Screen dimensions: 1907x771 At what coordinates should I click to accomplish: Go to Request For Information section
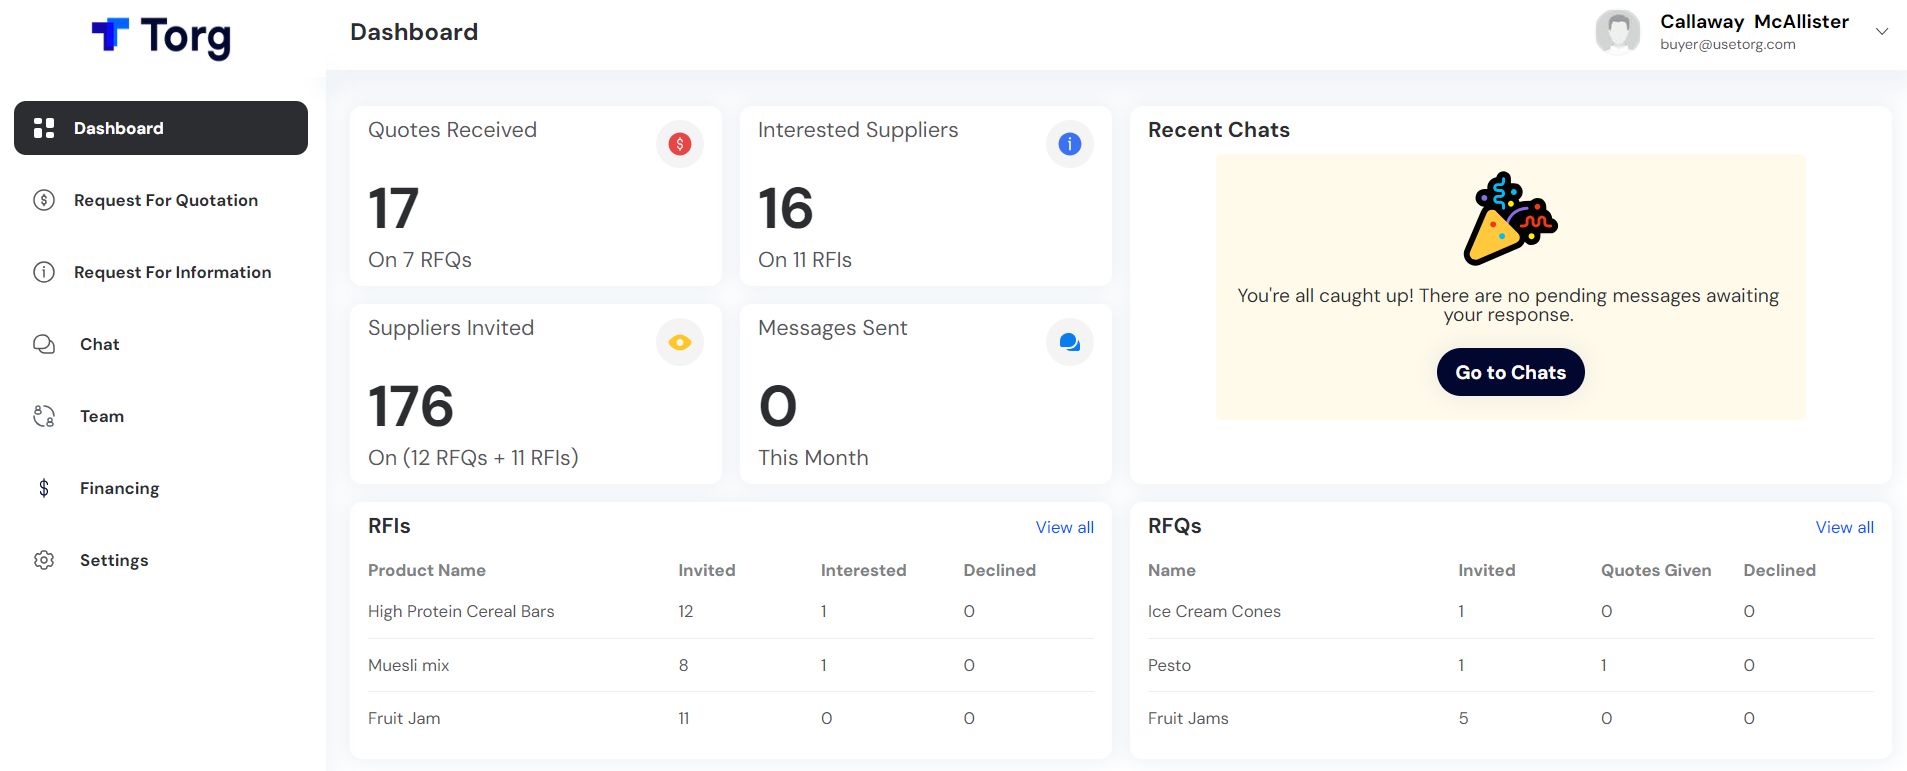pos(172,272)
